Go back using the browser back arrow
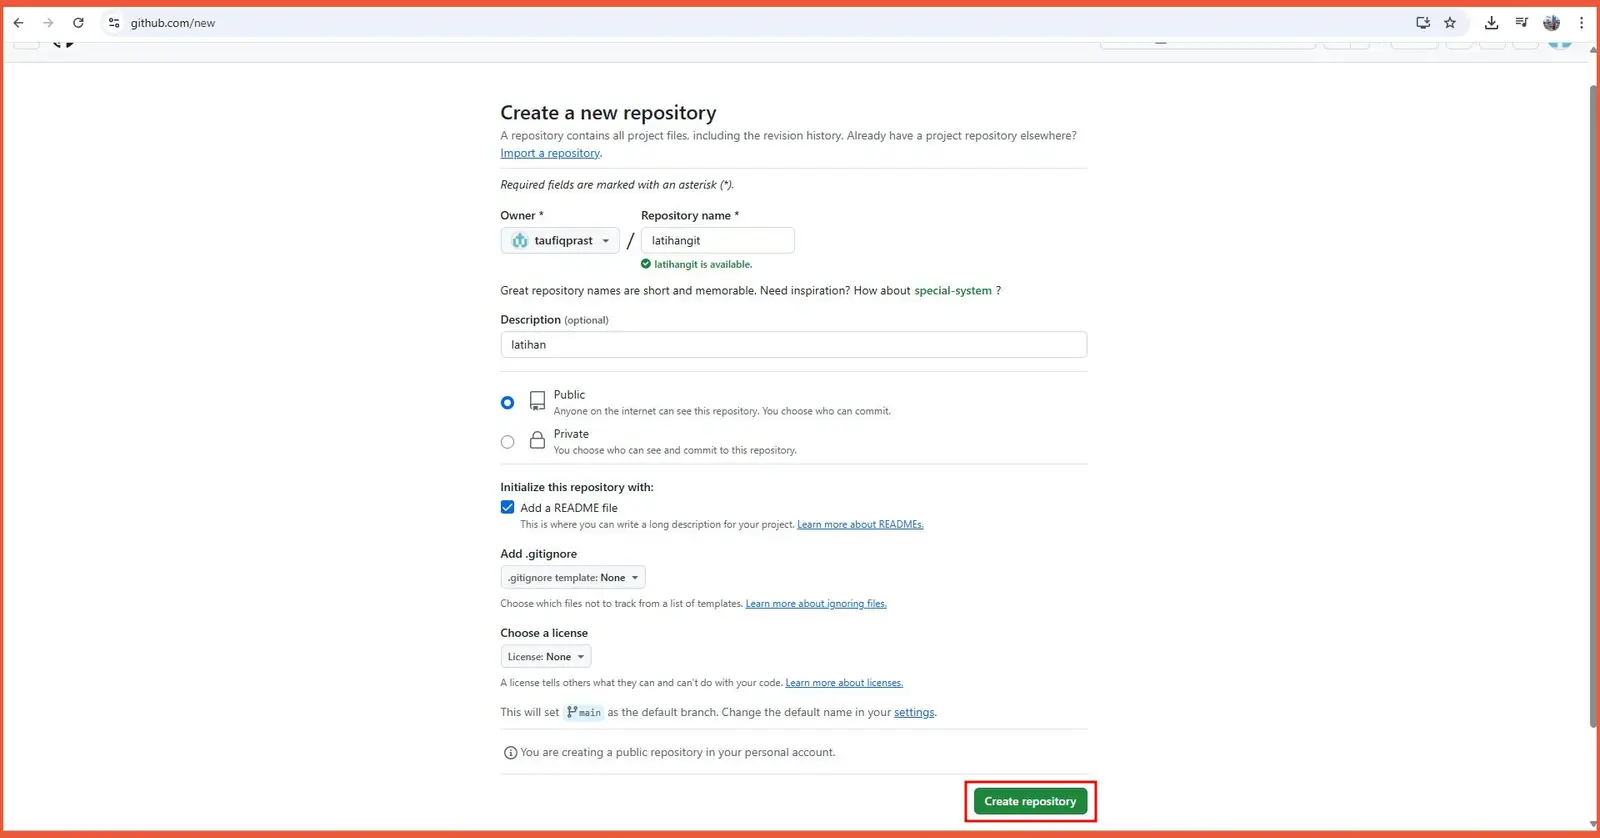The height and width of the screenshot is (838, 1600). [x=18, y=22]
